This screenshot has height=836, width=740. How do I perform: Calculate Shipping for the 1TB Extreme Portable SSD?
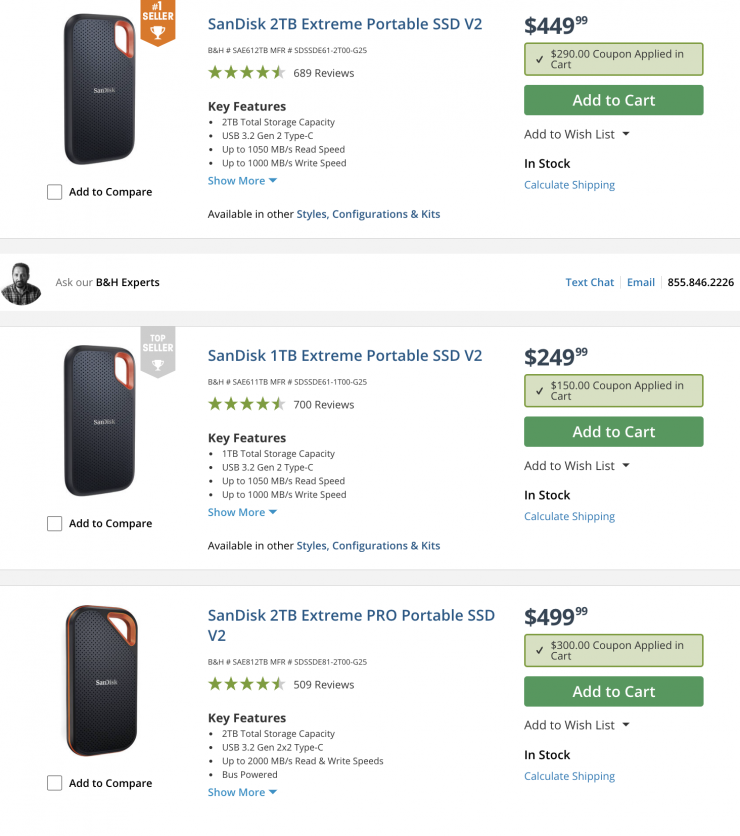click(x=569, y=517)
